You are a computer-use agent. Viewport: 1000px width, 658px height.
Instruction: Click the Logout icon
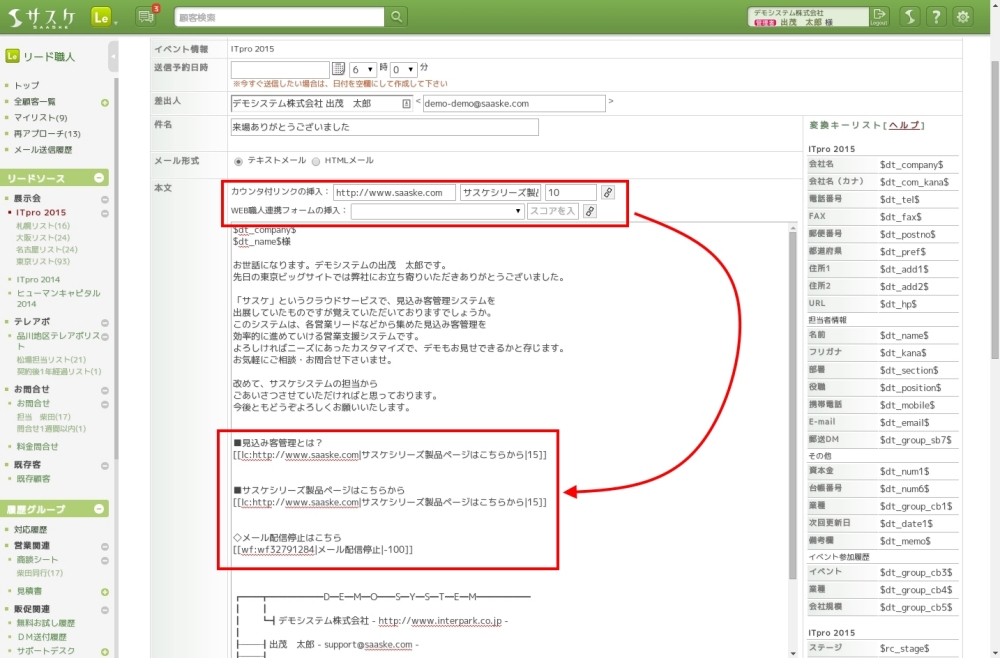click(879, 16)
